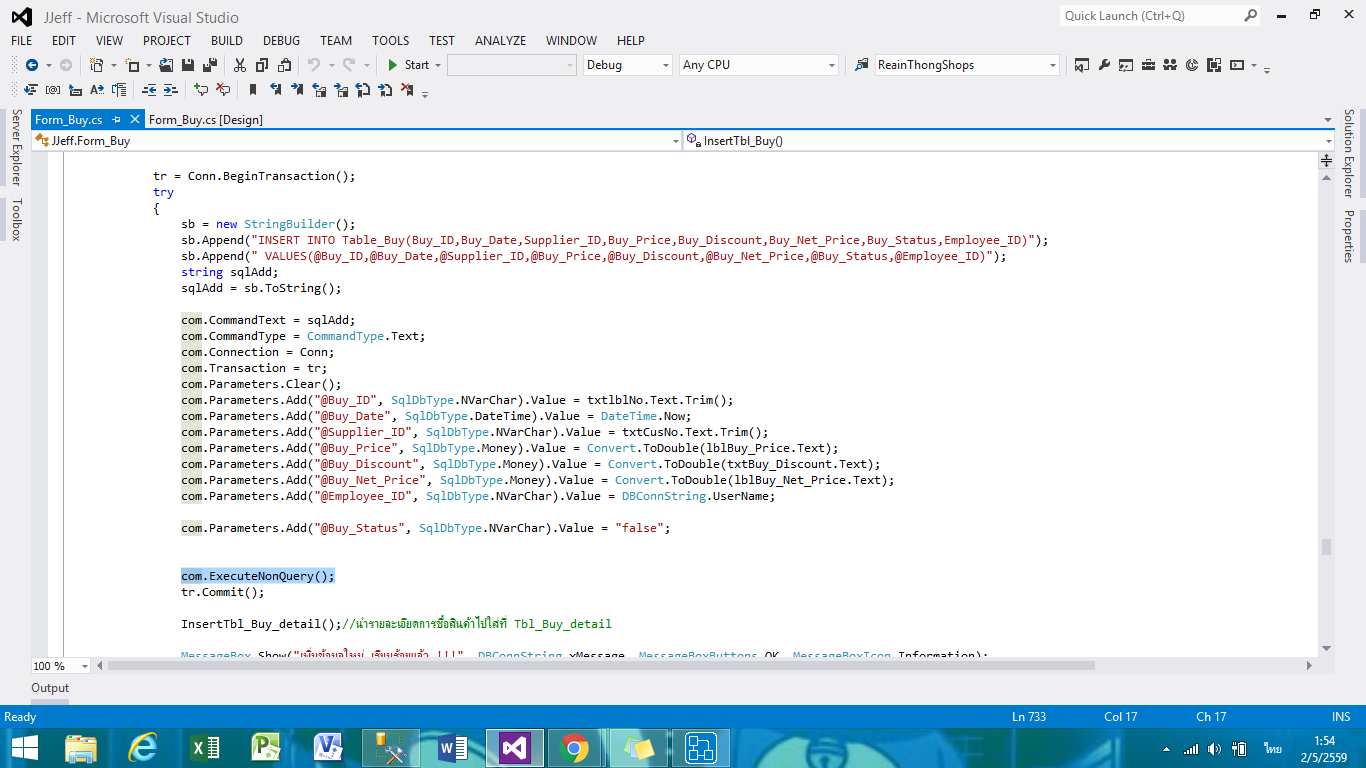
Task: Click the Decrease Indent icon
Action: pos(149,90)
